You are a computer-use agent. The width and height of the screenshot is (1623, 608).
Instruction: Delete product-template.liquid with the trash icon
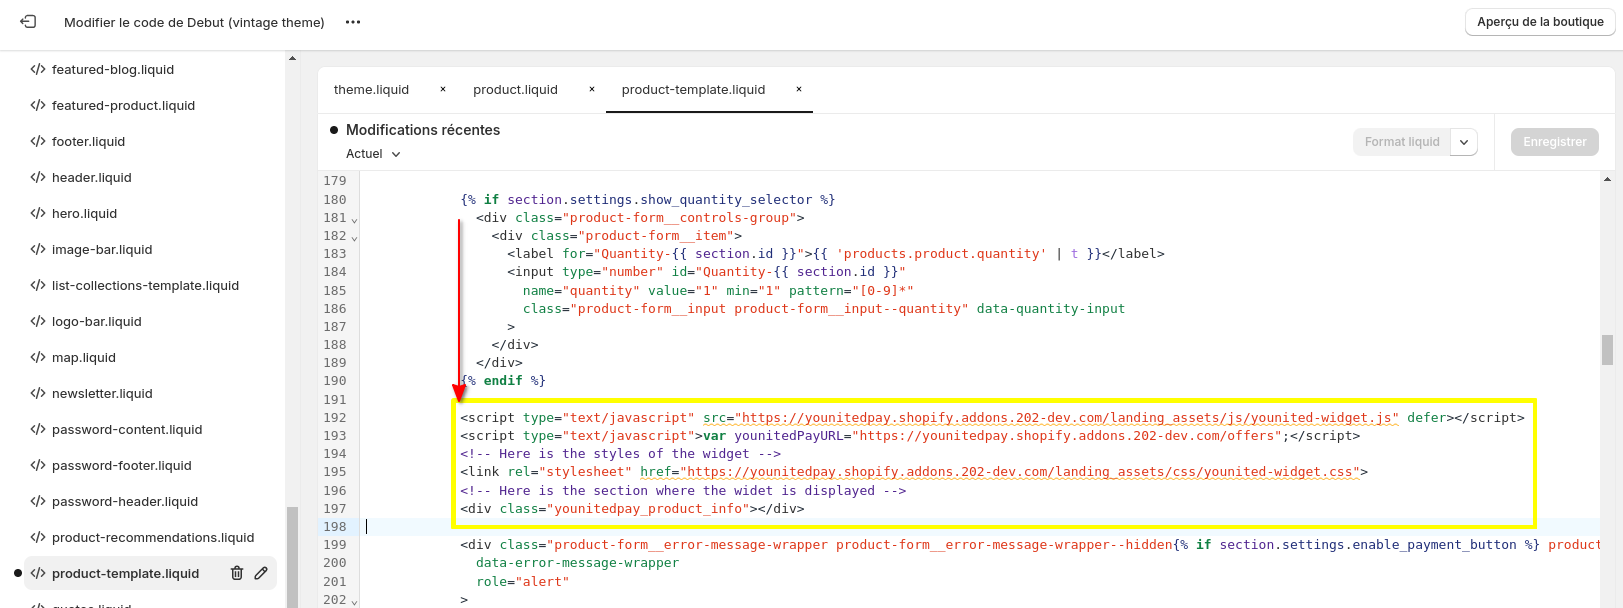(x=237, y=573)
